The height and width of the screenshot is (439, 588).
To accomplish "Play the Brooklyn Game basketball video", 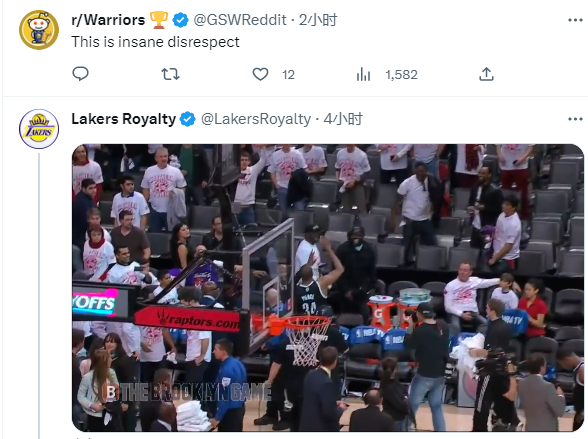I will point(328,288).
